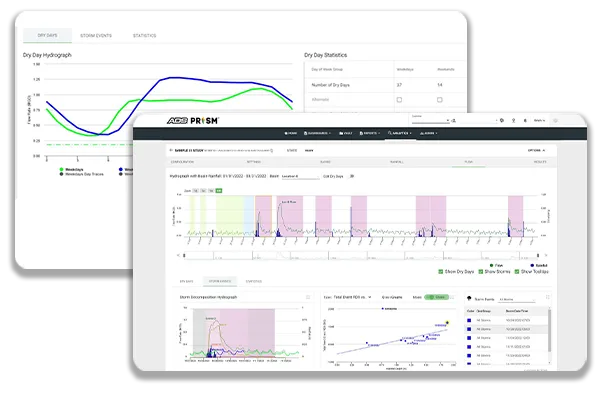Toggle Rainfall series in hydrograph legend
Viewport: 600px width, 400px height.
point(539,265)
